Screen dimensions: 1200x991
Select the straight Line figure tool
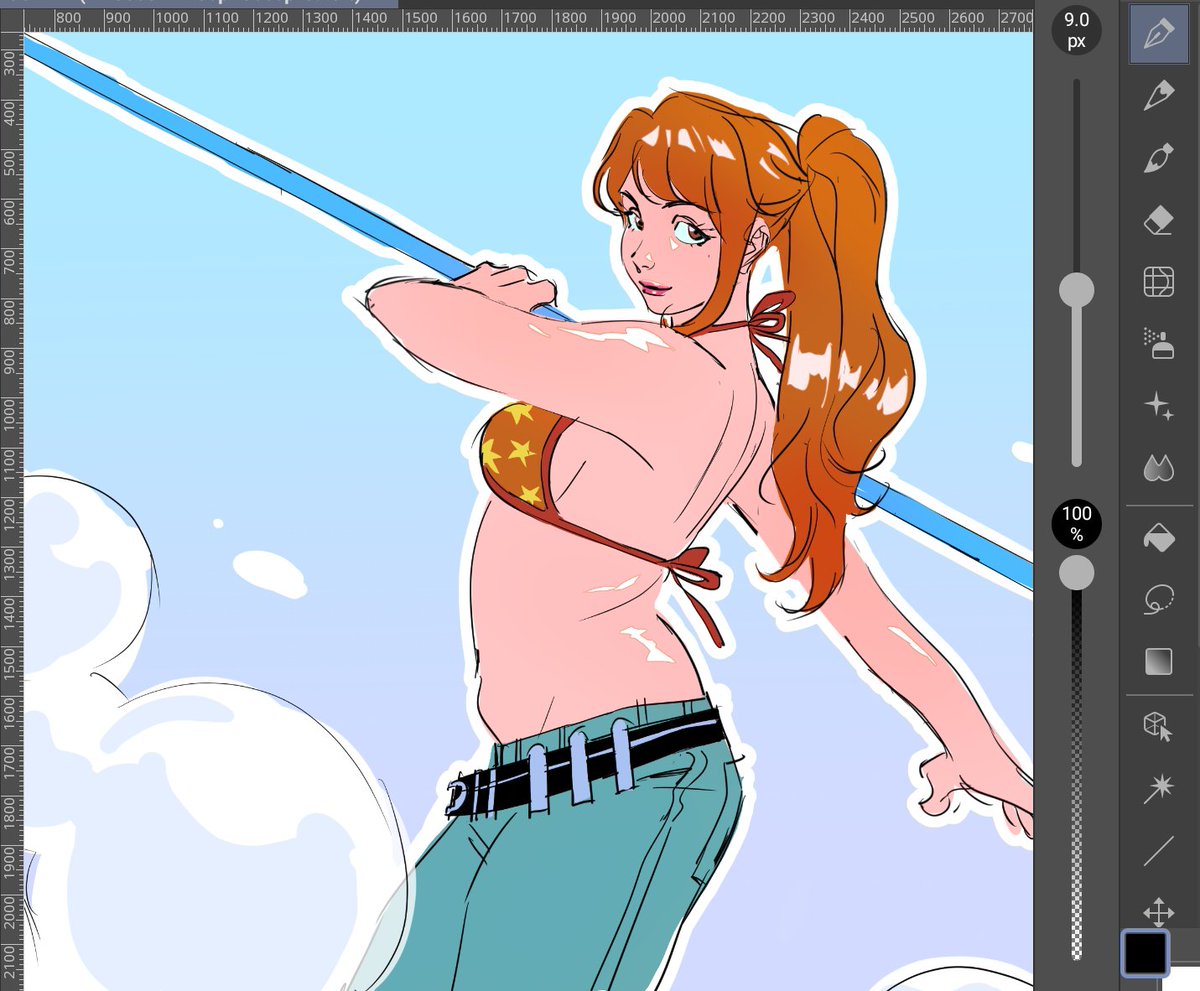(x=1158, y=851)
